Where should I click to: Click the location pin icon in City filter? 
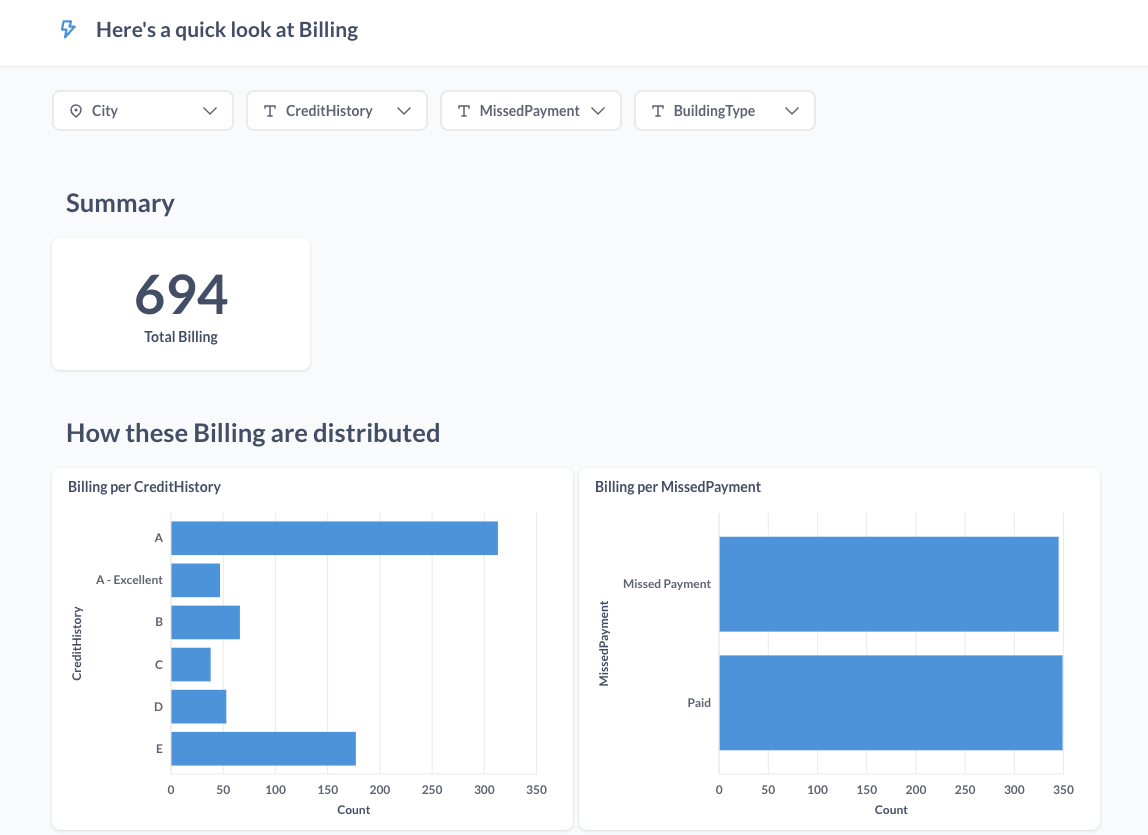[x=75, y=111]
